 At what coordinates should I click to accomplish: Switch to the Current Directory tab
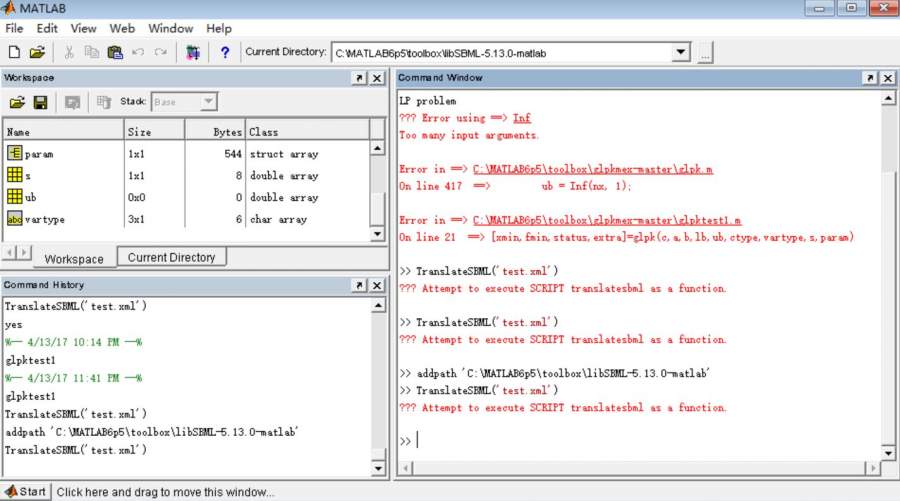point(171,257)
